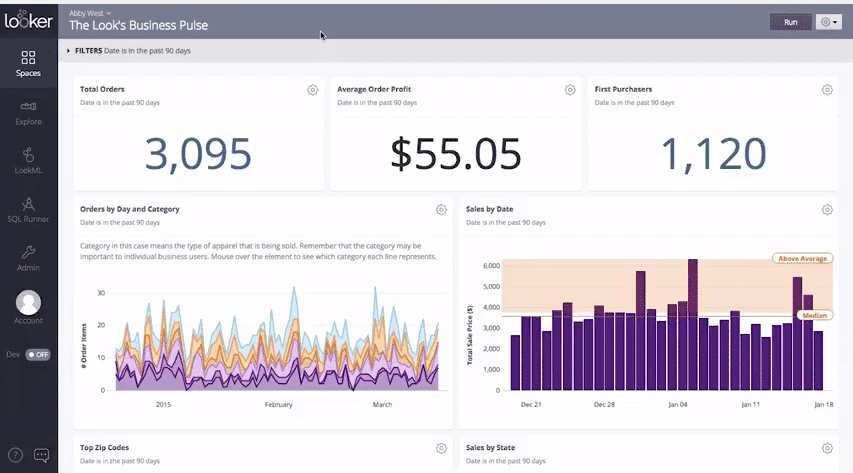Click the help question mark icon
853x473 pixels.
pos(15,455)
